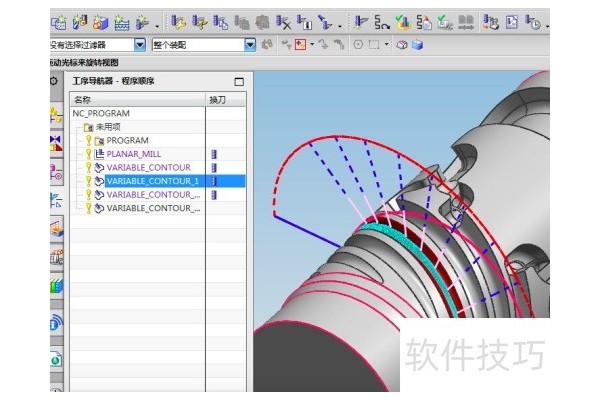Toggle the light bulb on the PROGRAM row
Image resolution: width=600 pixels, height=400 pixels.
pyautogui.click(x=88, y=140)
